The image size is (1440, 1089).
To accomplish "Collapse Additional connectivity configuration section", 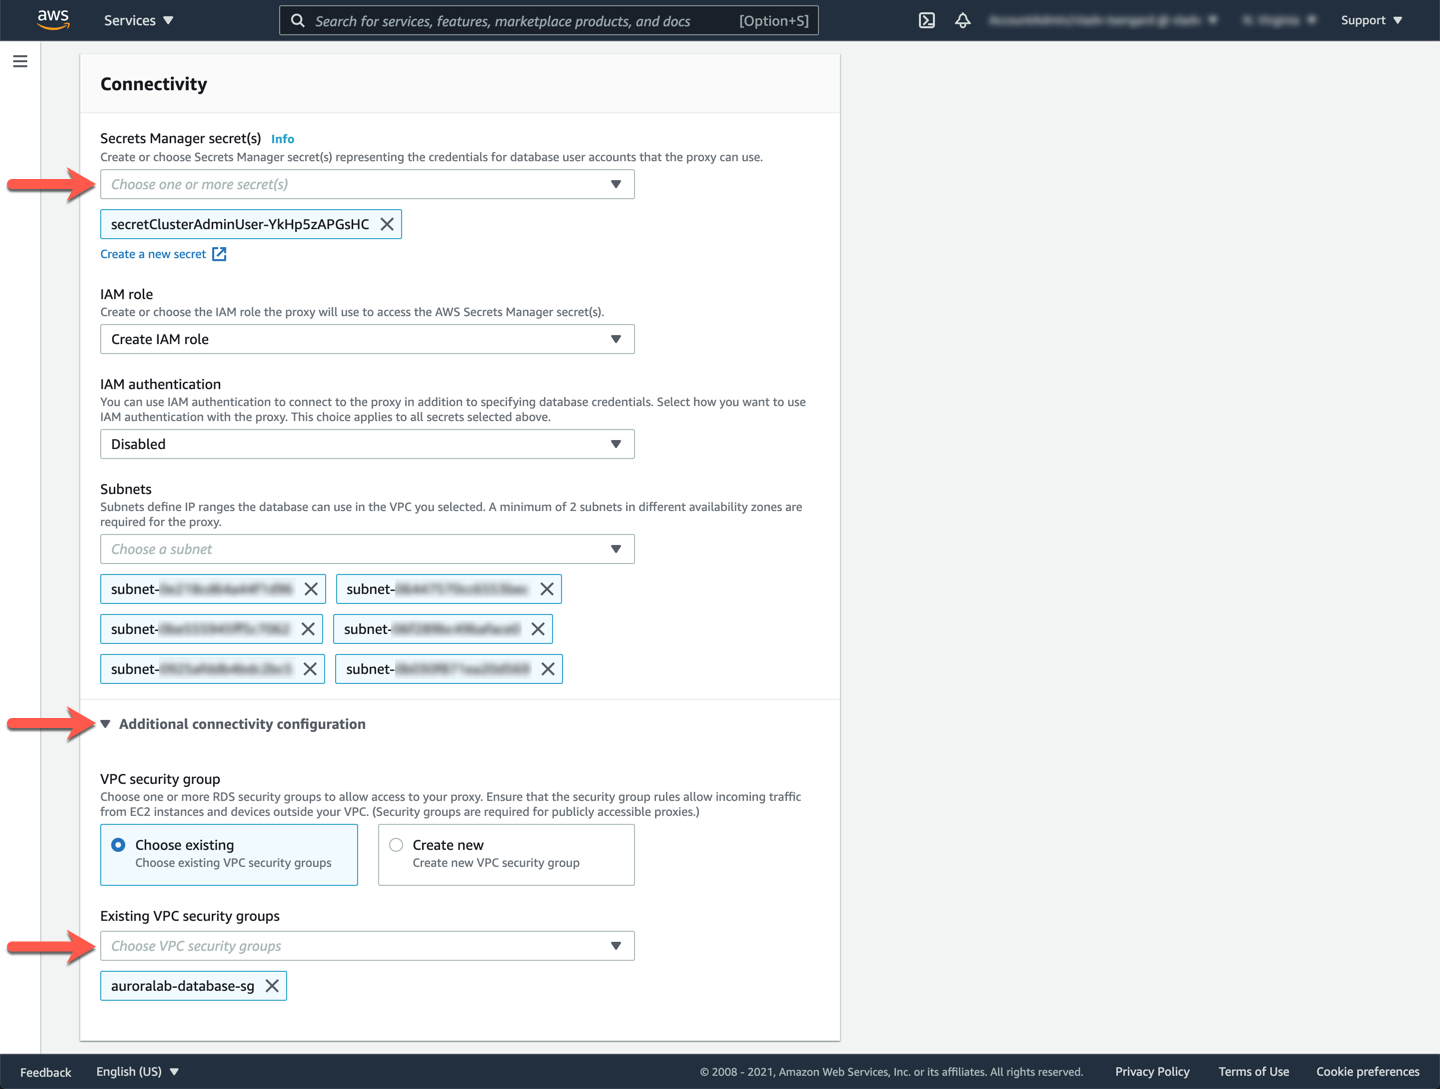I will [x=106, y=724].
